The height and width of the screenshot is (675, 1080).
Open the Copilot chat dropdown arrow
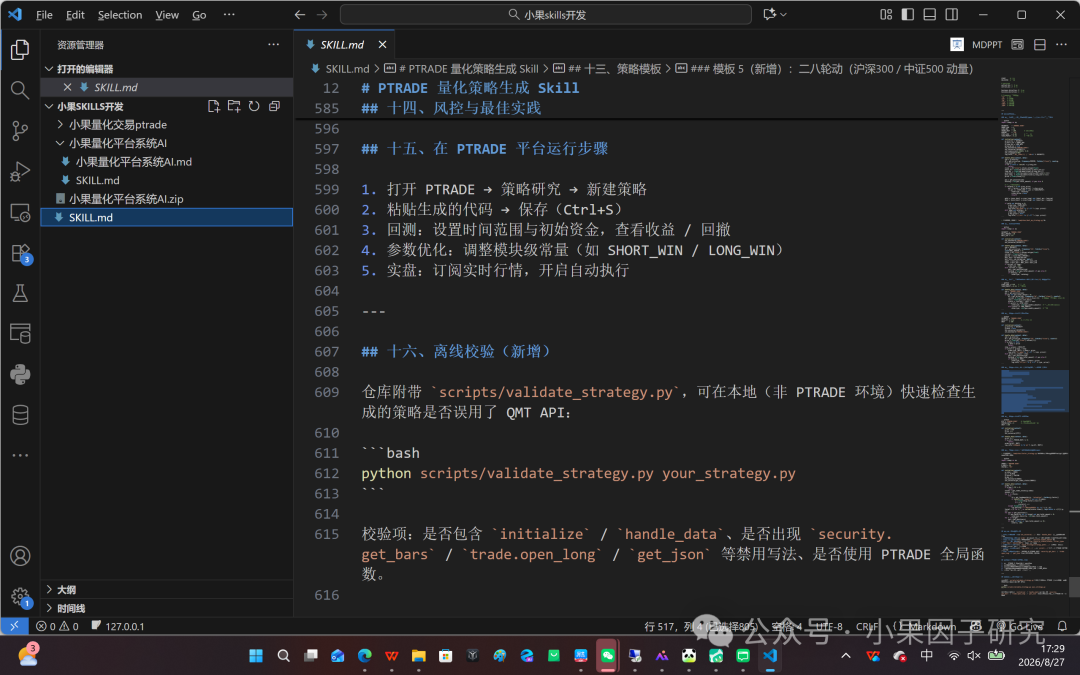point(783,14)
